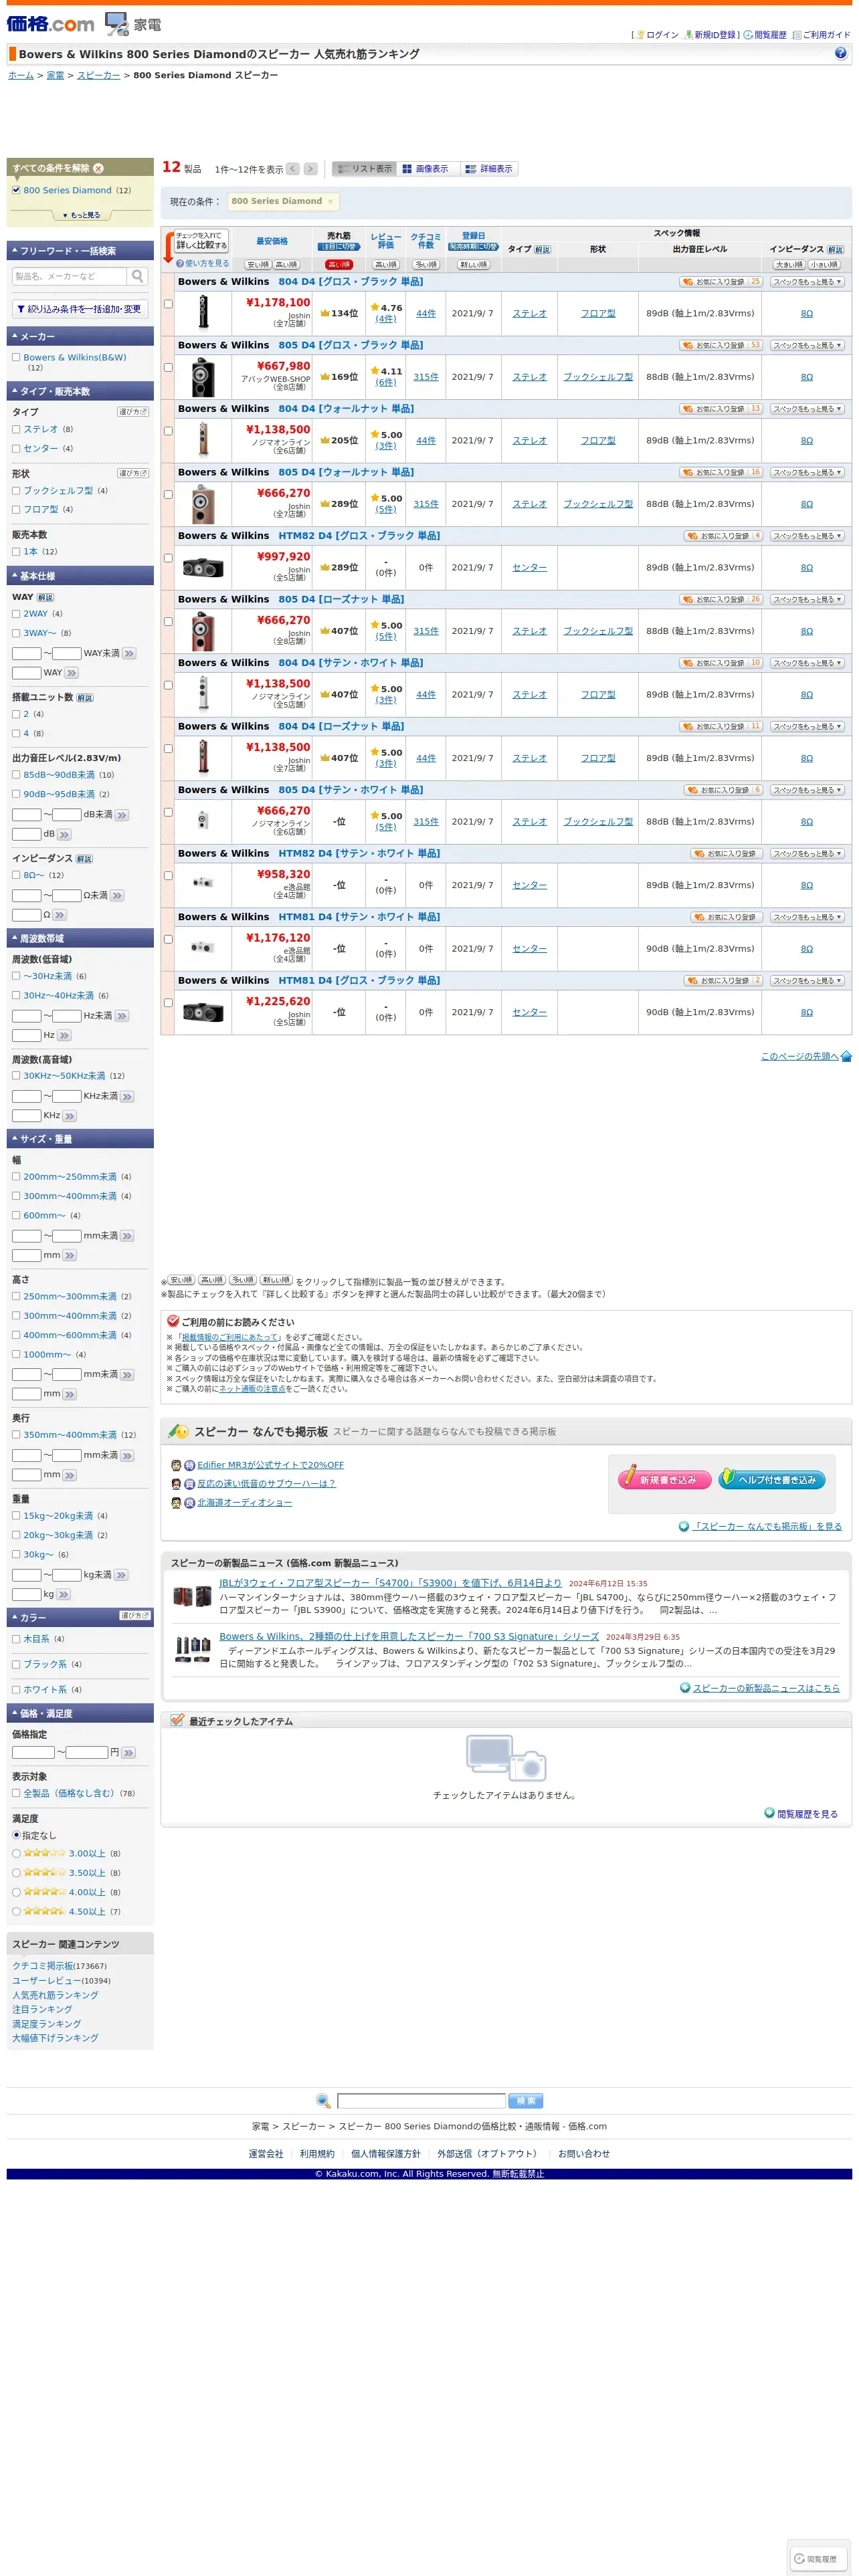Open the 805 D4 [ローズナット 単品] product link
This screenshot has height=2576, width=859.
342,600
